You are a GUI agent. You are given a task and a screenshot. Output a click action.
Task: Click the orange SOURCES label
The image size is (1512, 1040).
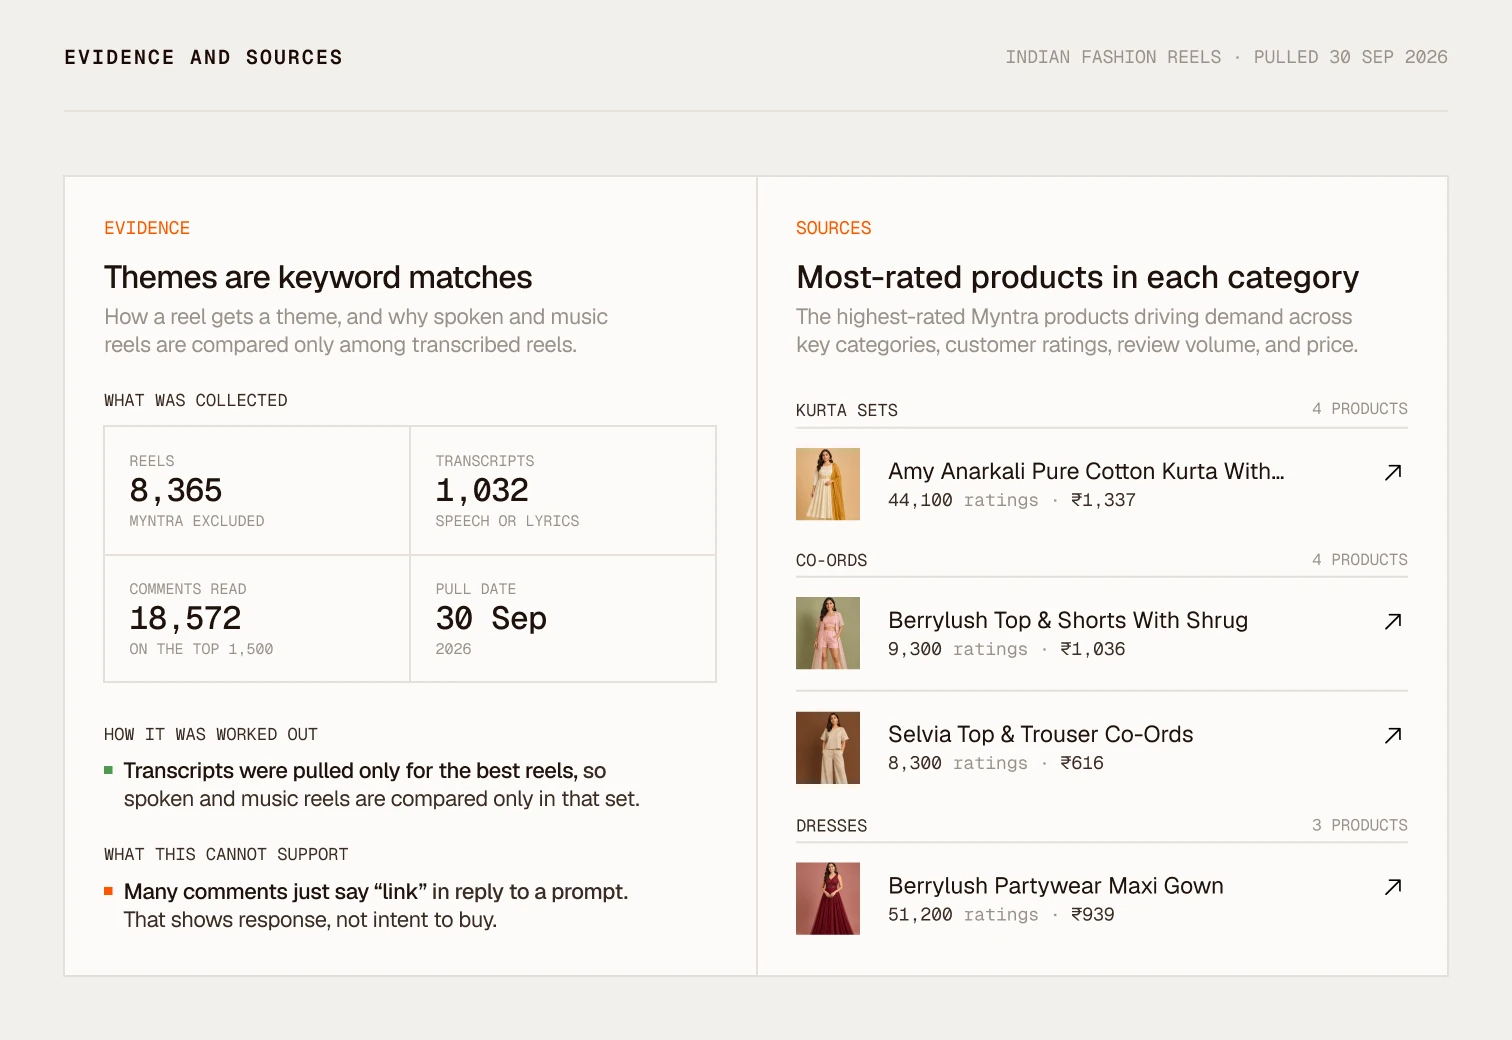pos(833,228)
